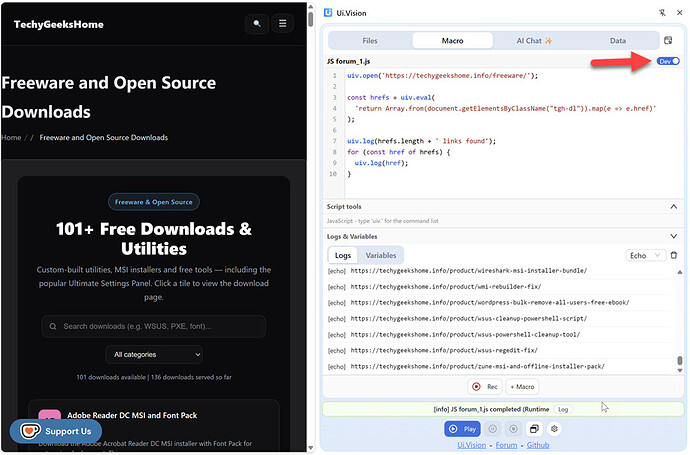Stop macro playback
The image size is (690, 455).
pyautogui.click(x=513, y=429)
